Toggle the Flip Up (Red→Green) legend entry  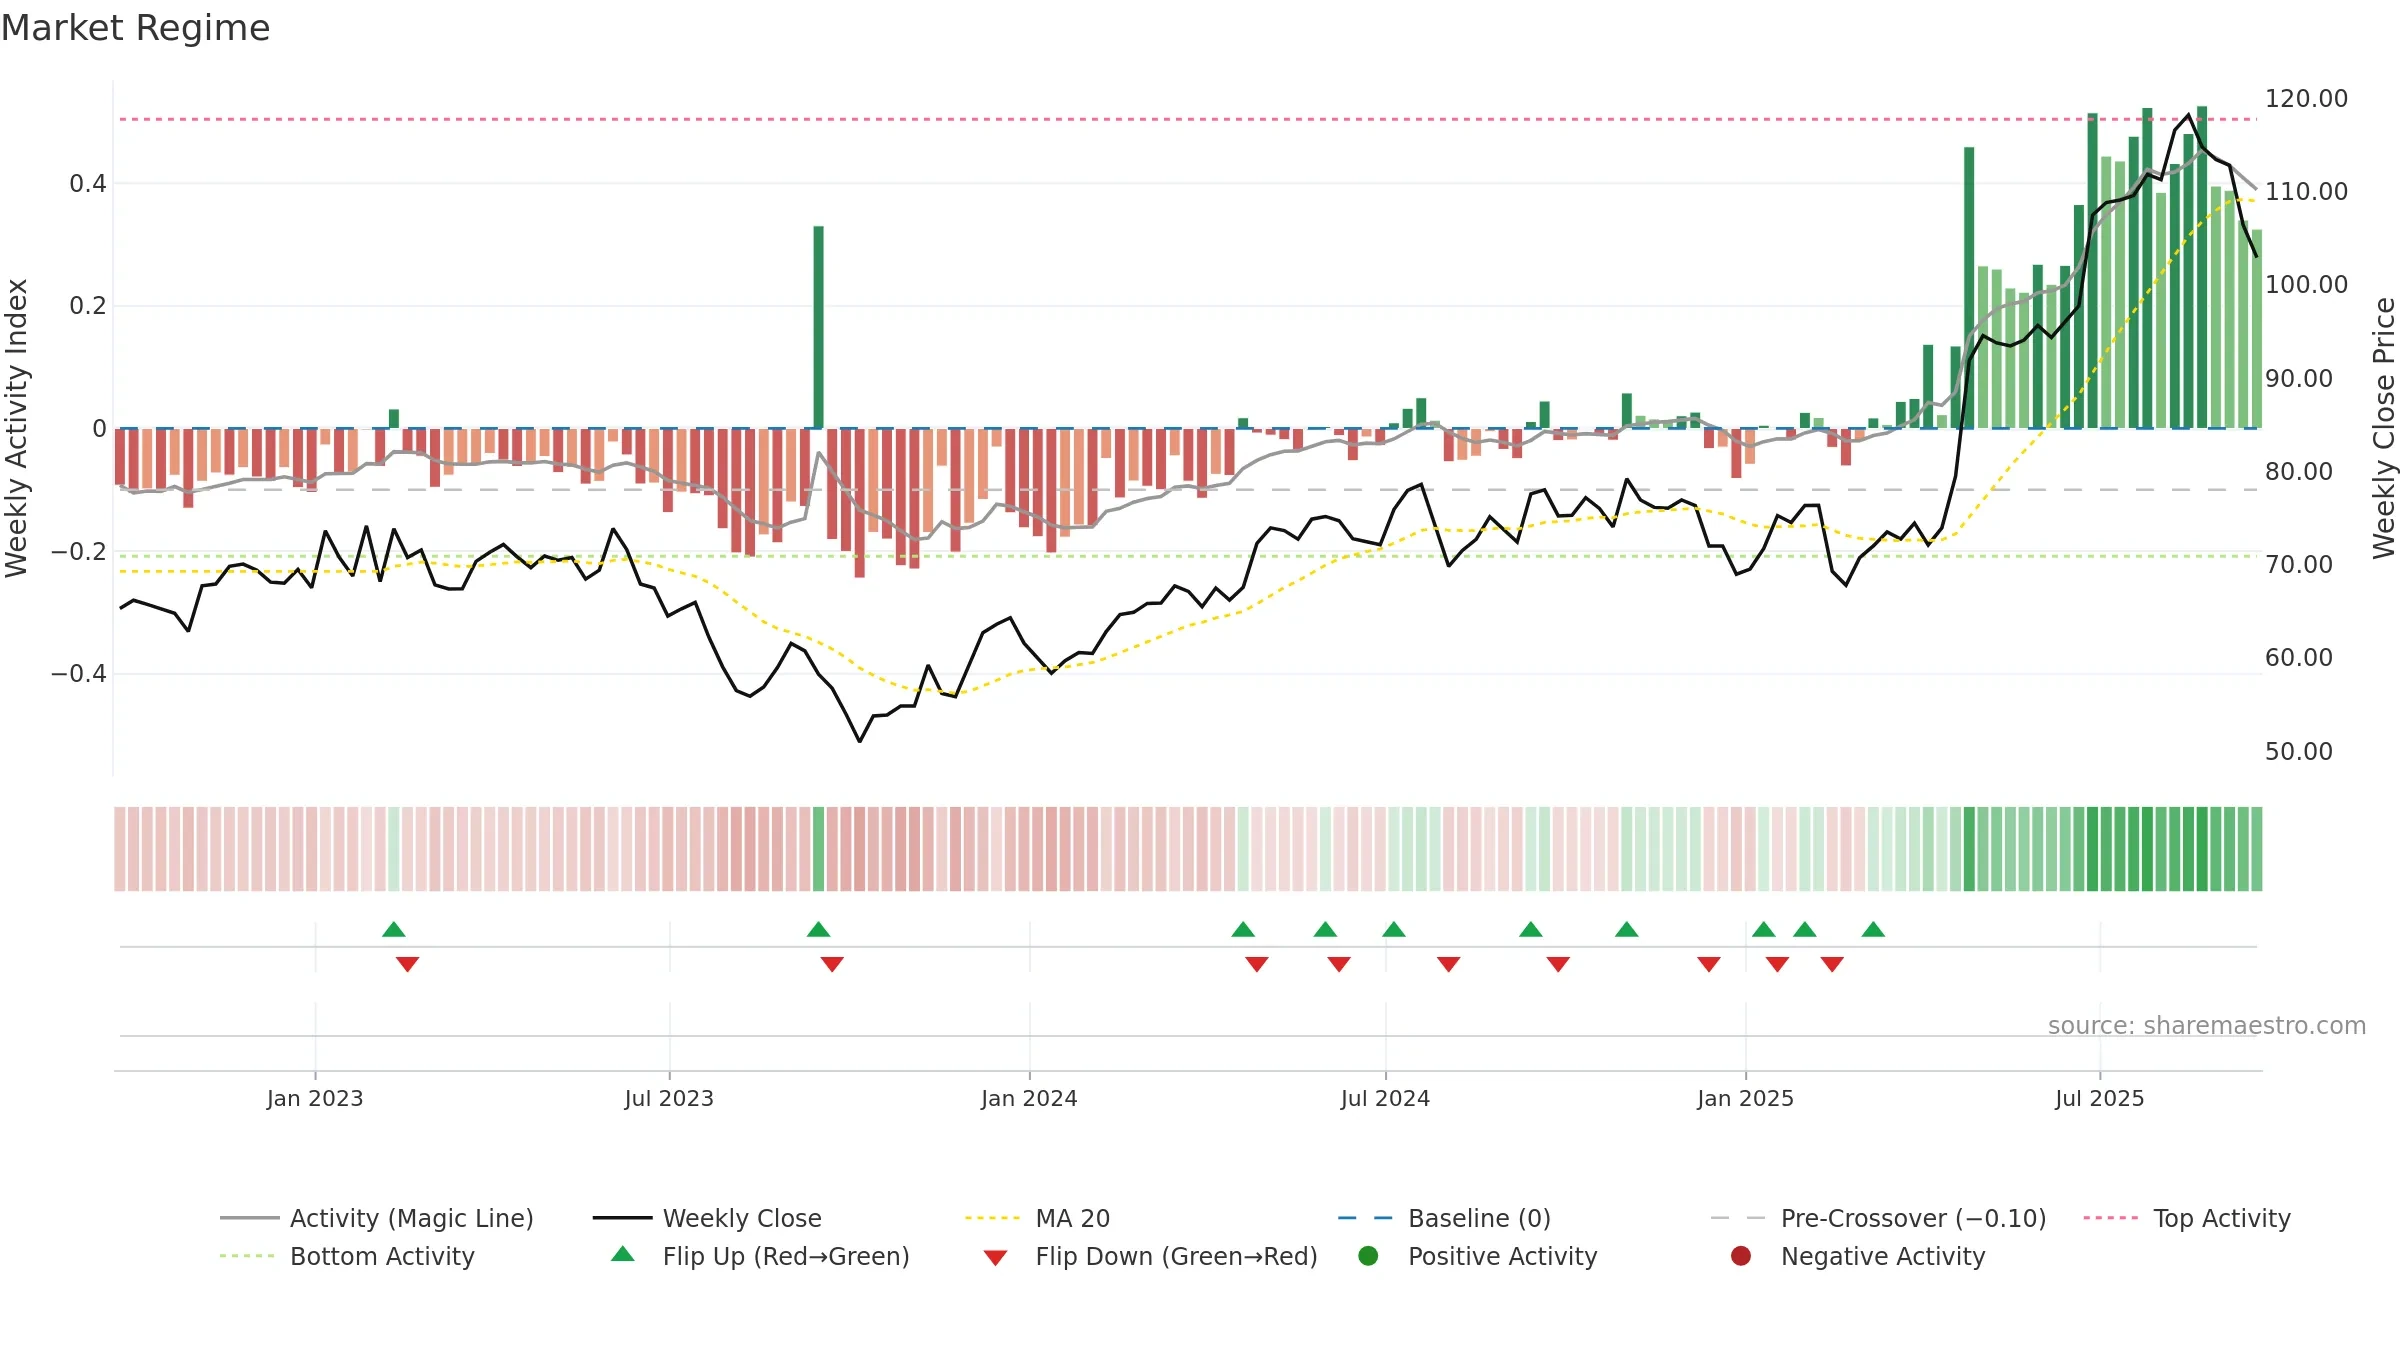click(760, 1256)
